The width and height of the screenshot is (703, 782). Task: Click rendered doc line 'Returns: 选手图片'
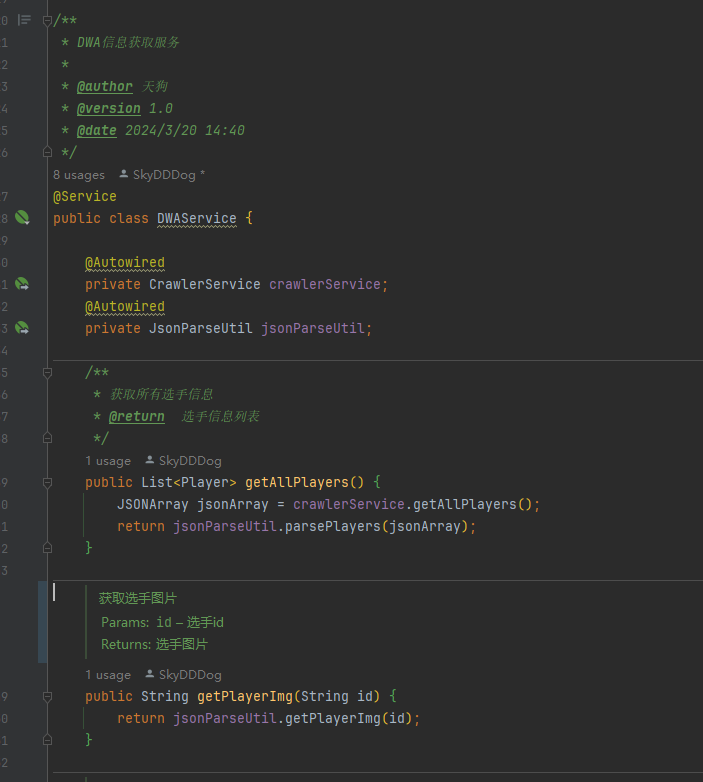point(155,644)
